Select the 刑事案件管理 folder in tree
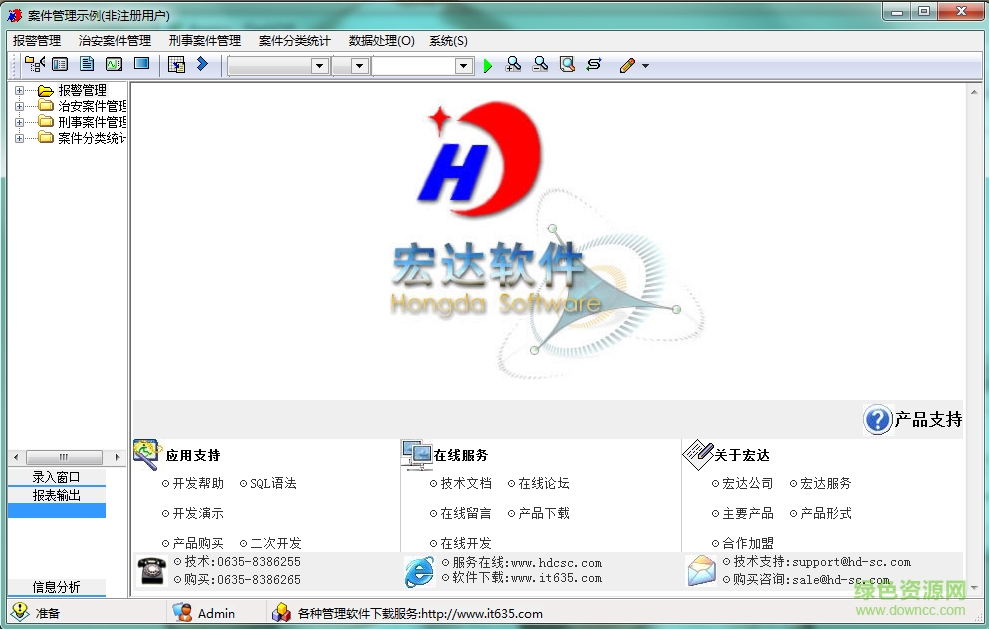 pos(82,122)
